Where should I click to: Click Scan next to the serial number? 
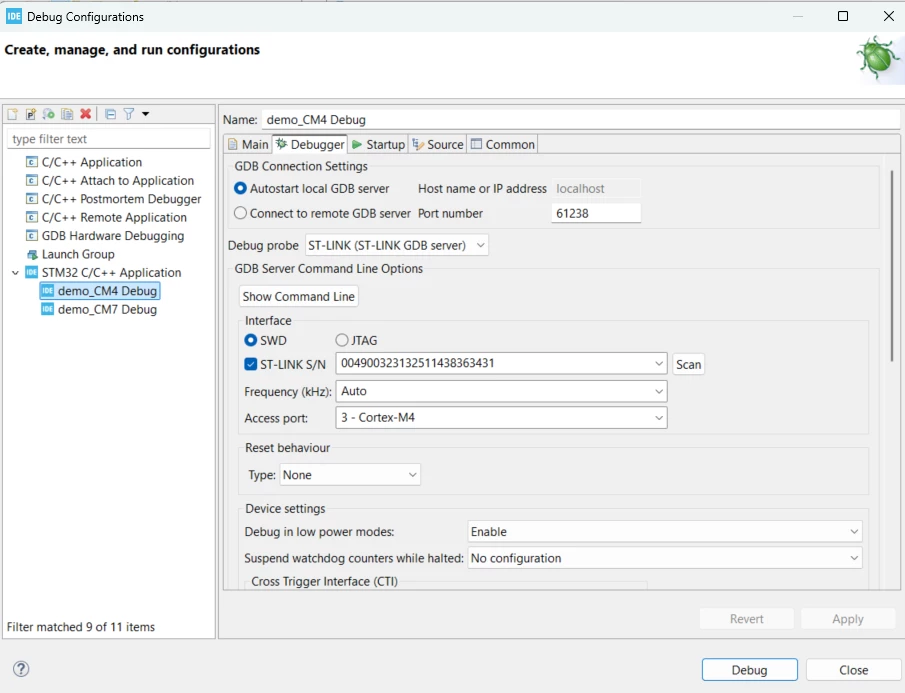coord(688,365)
